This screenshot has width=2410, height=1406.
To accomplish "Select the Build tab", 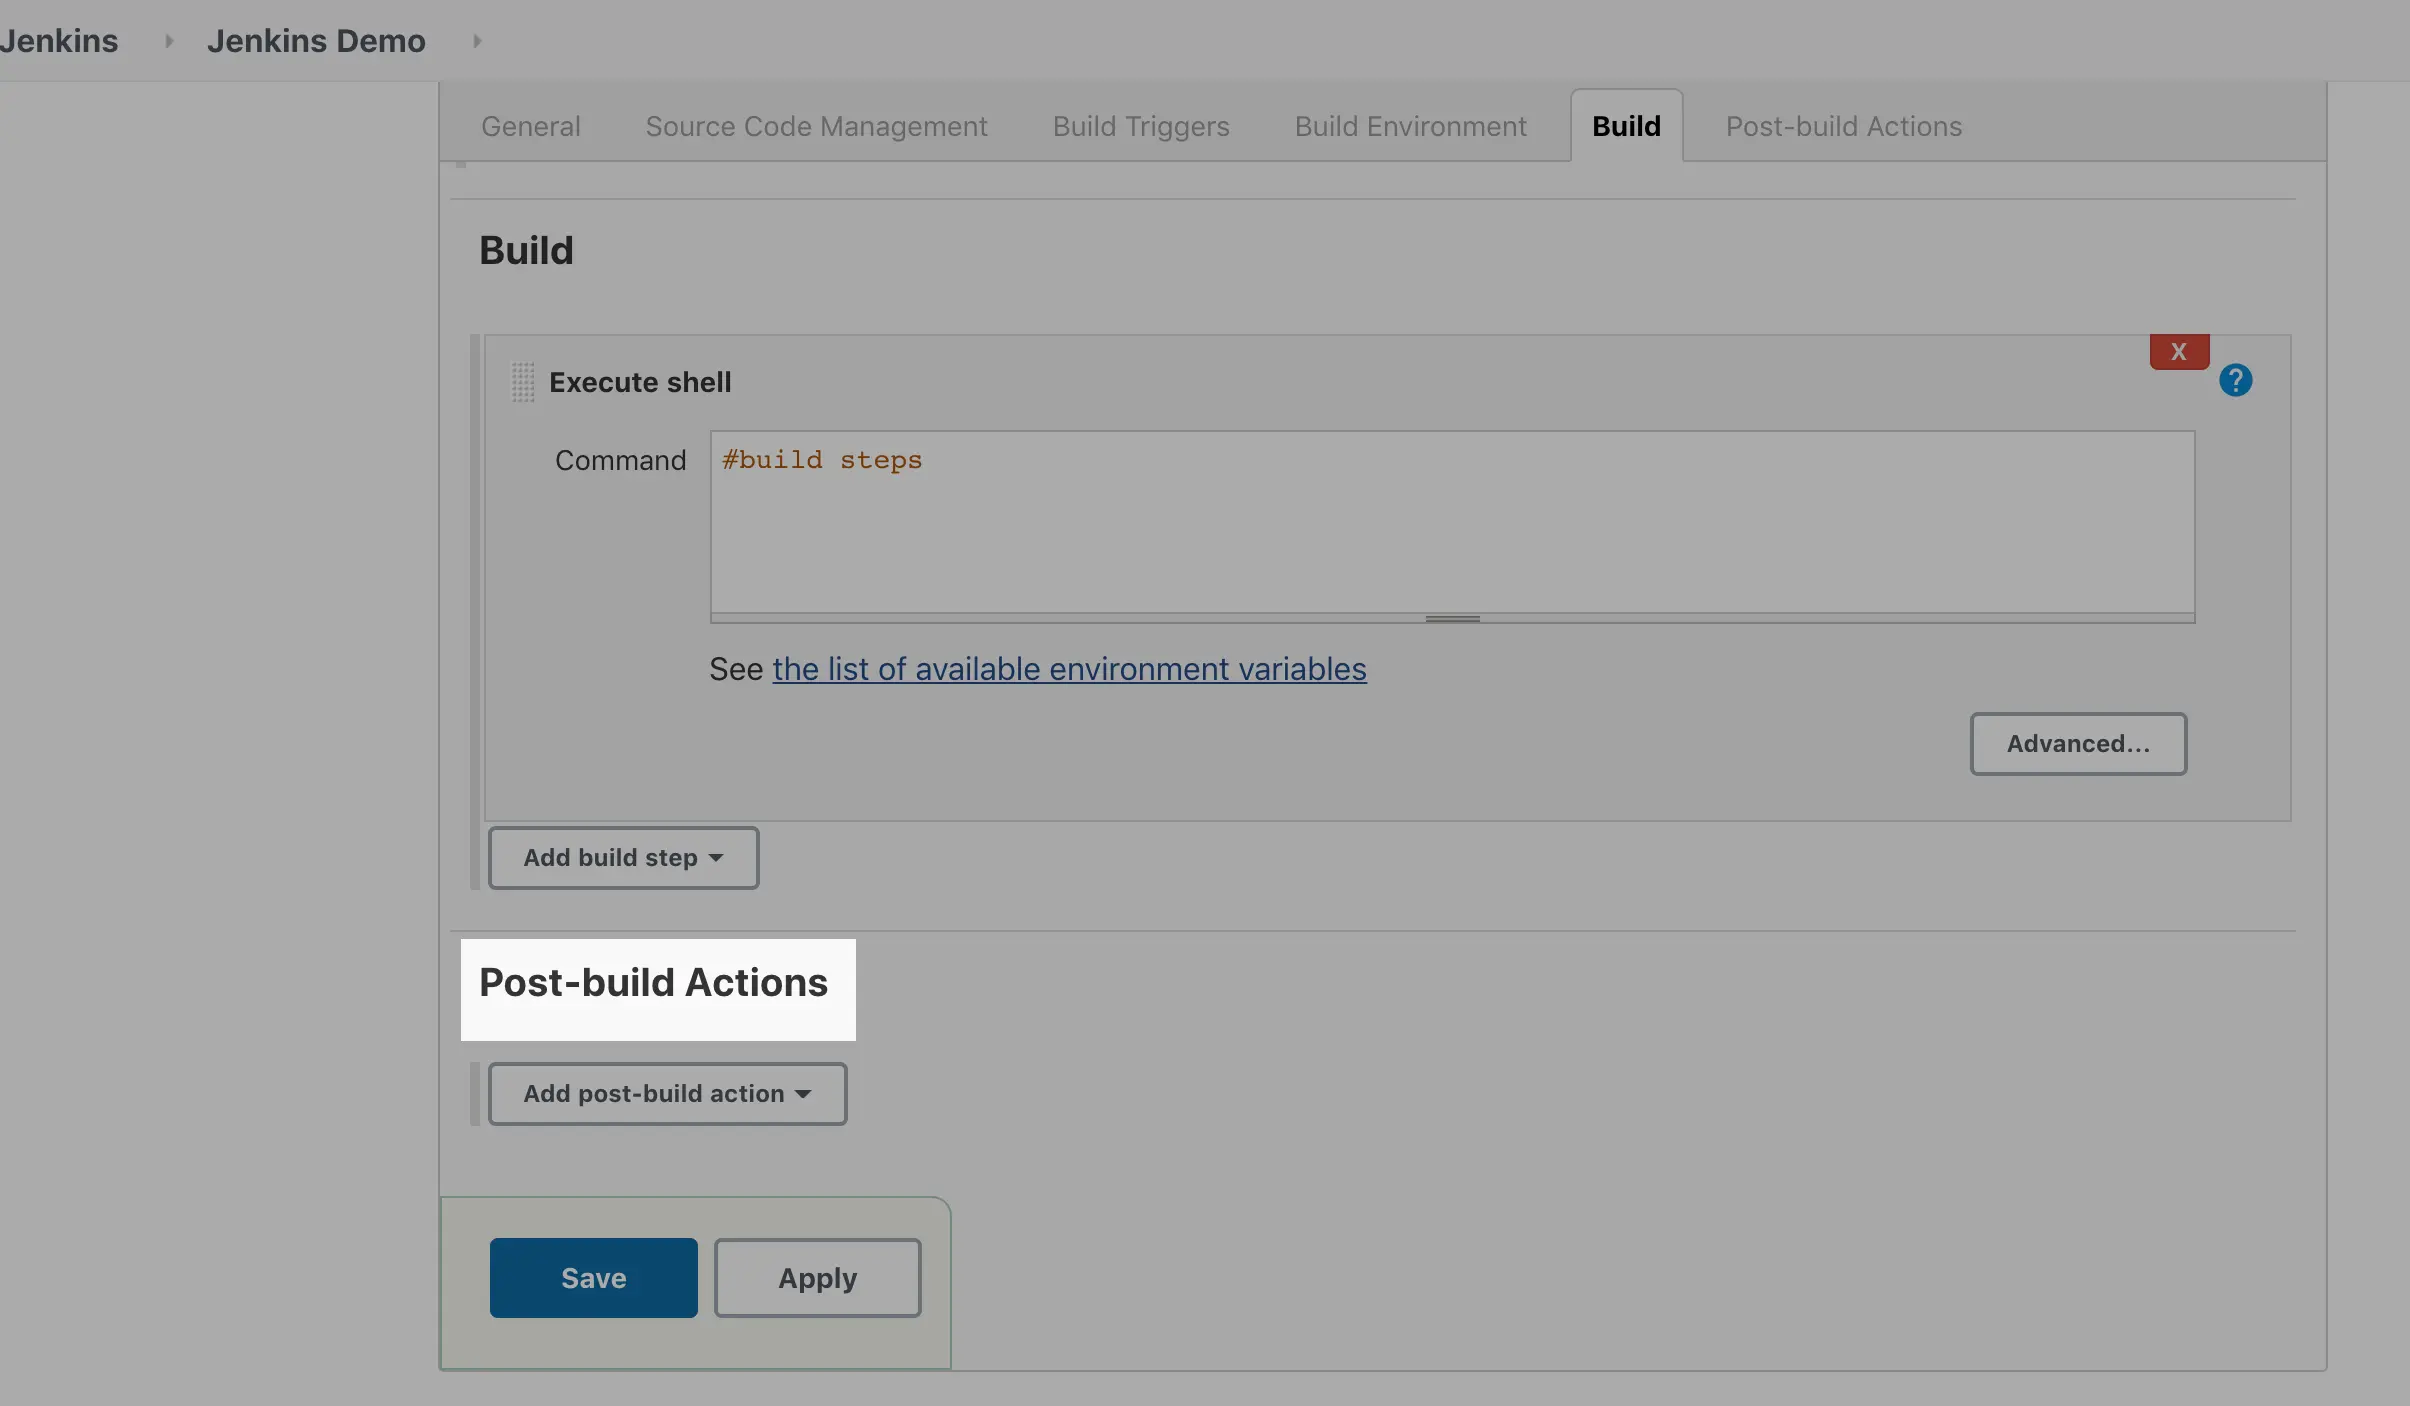I will pyautogui.click(x=1626, y=127).
